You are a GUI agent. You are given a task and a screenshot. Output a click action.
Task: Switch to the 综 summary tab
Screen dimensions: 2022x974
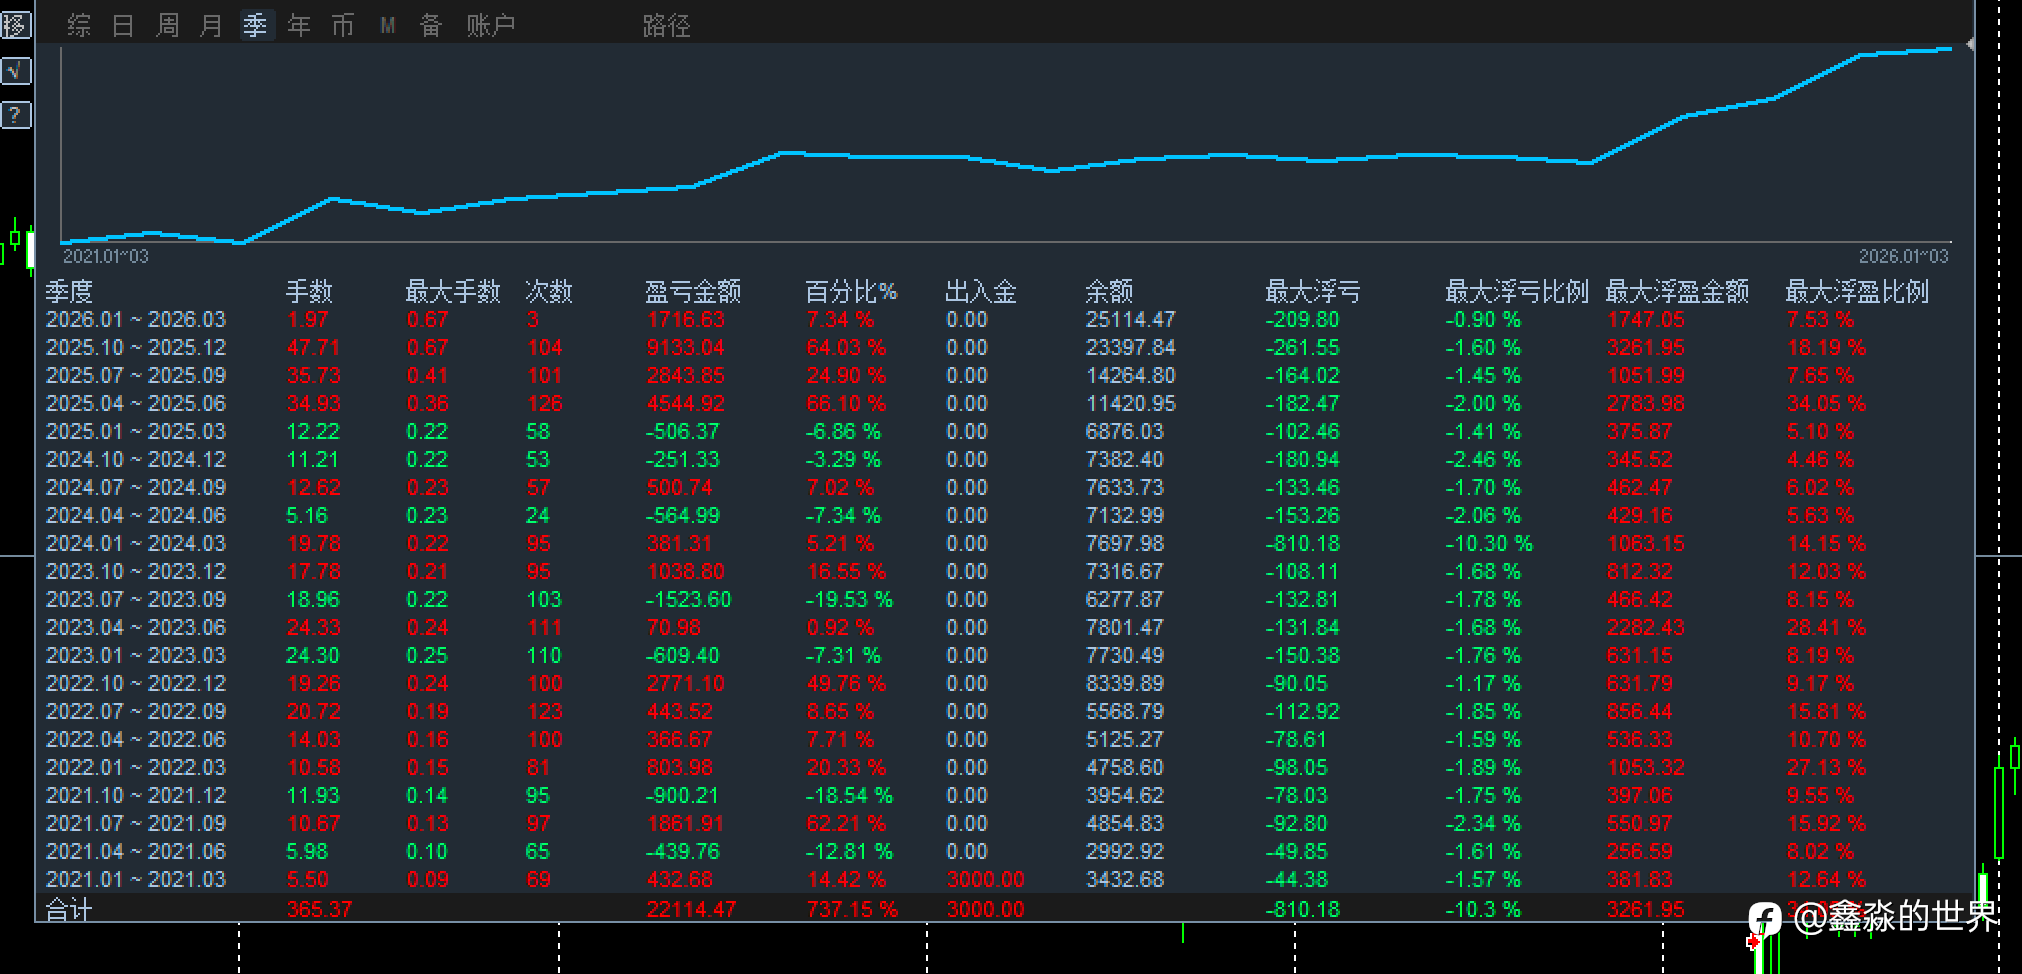79,26
